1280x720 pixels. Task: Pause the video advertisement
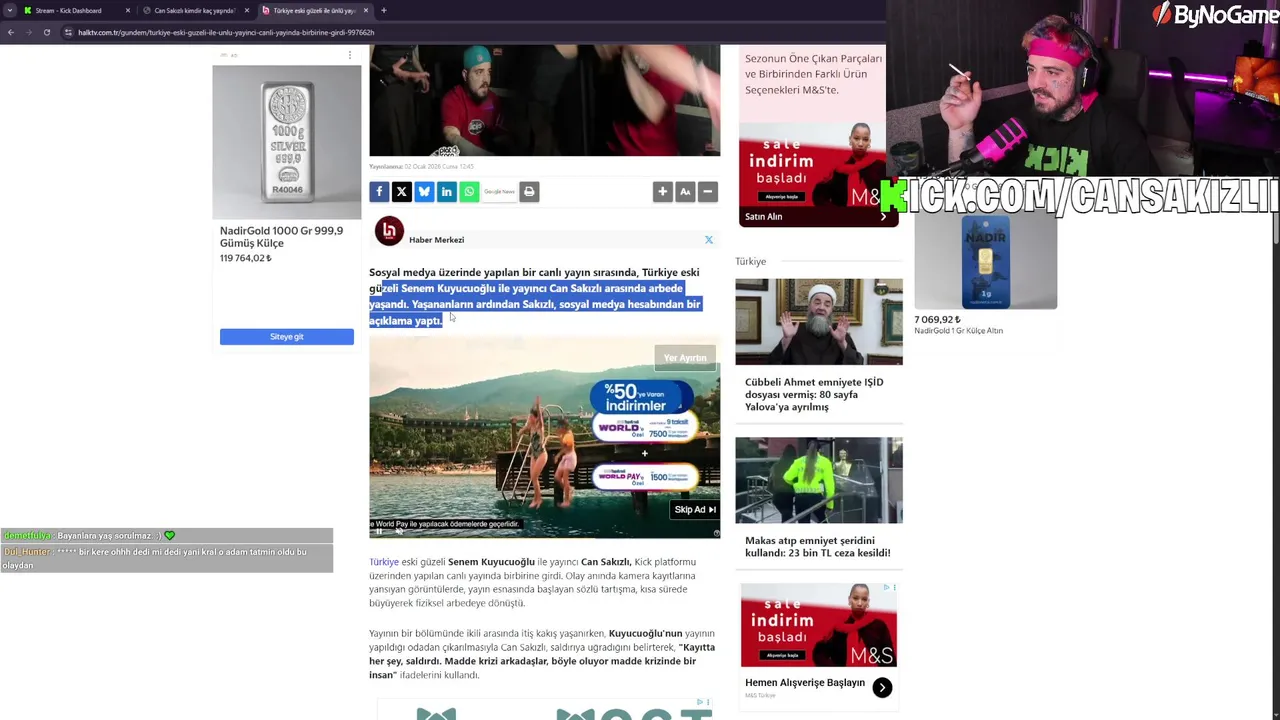[379, 532]
